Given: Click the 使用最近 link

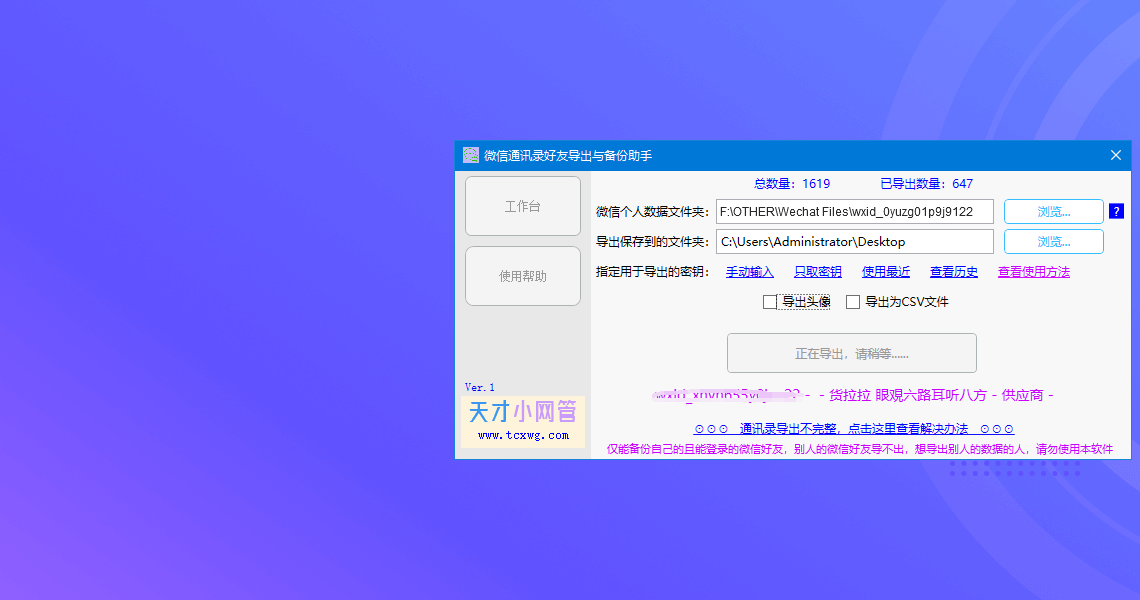Looking at the screenshot, I should click(886, 271).
